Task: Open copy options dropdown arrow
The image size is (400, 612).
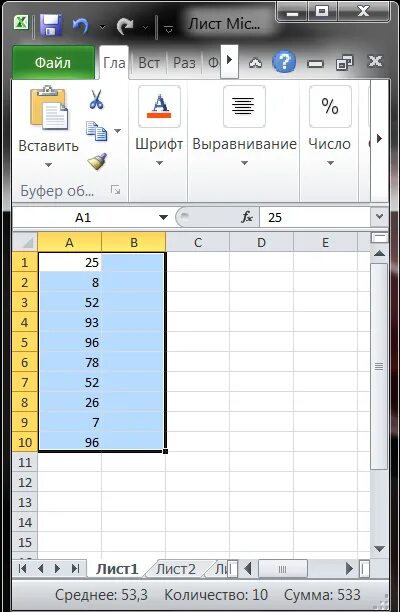Action: coord(117,131)
